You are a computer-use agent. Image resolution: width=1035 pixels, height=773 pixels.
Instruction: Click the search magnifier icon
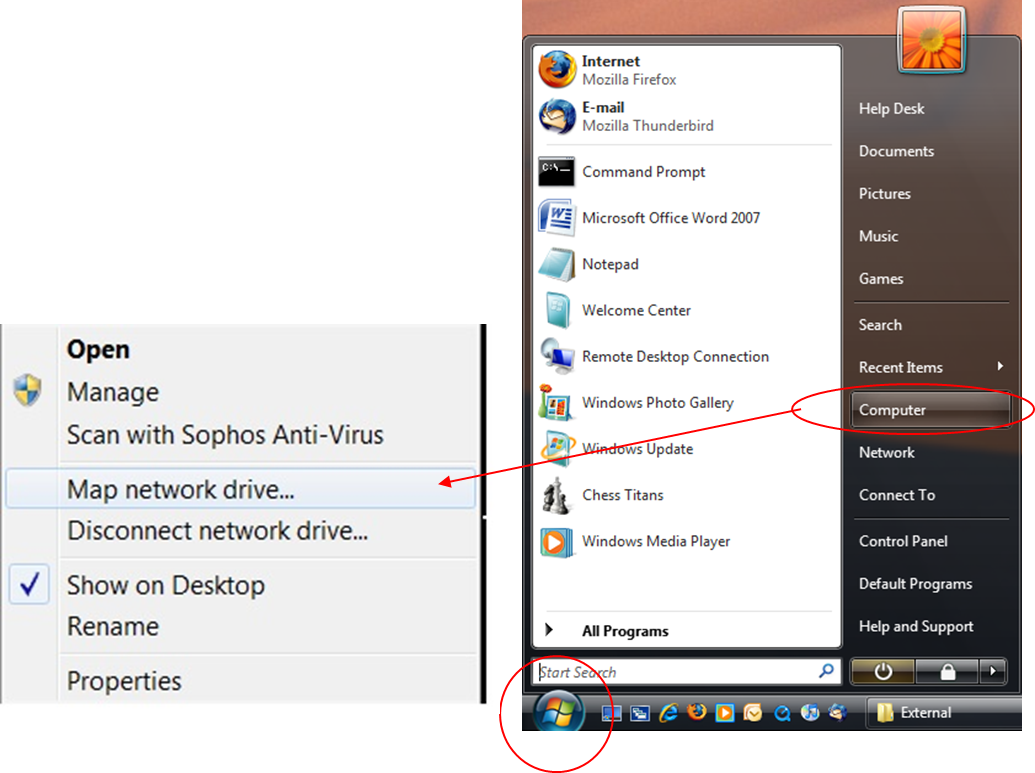coord(826,671)
